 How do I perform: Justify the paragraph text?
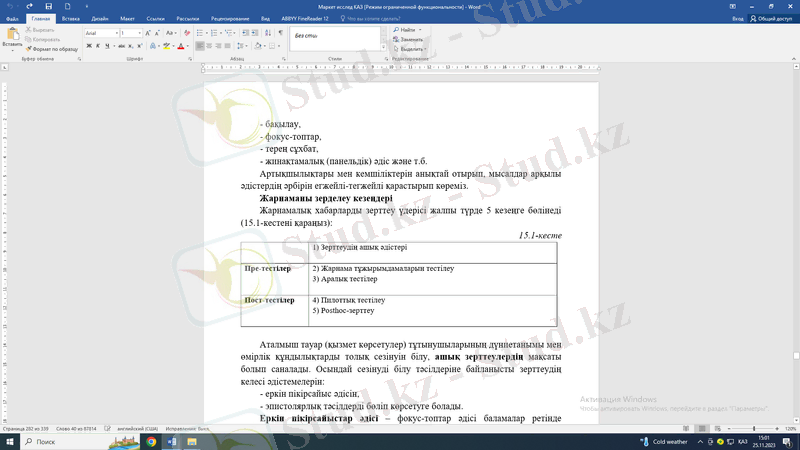(x=228, y=46)
